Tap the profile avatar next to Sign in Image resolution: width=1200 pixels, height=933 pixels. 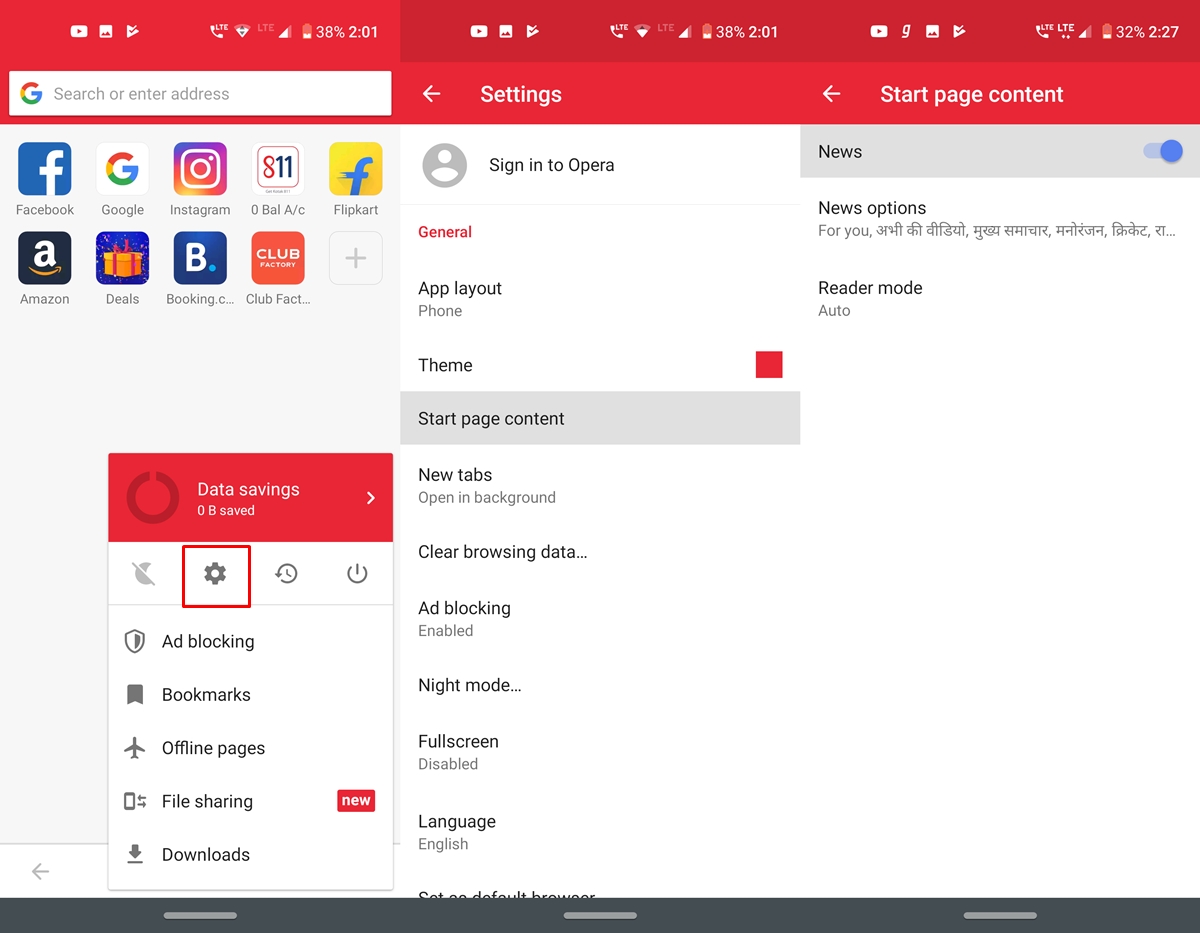coord(445,165)
